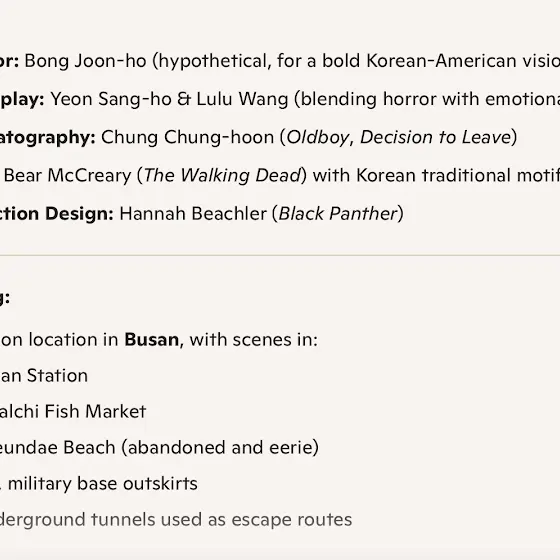Click the italic title Oldboy

(x=318, y=137)
